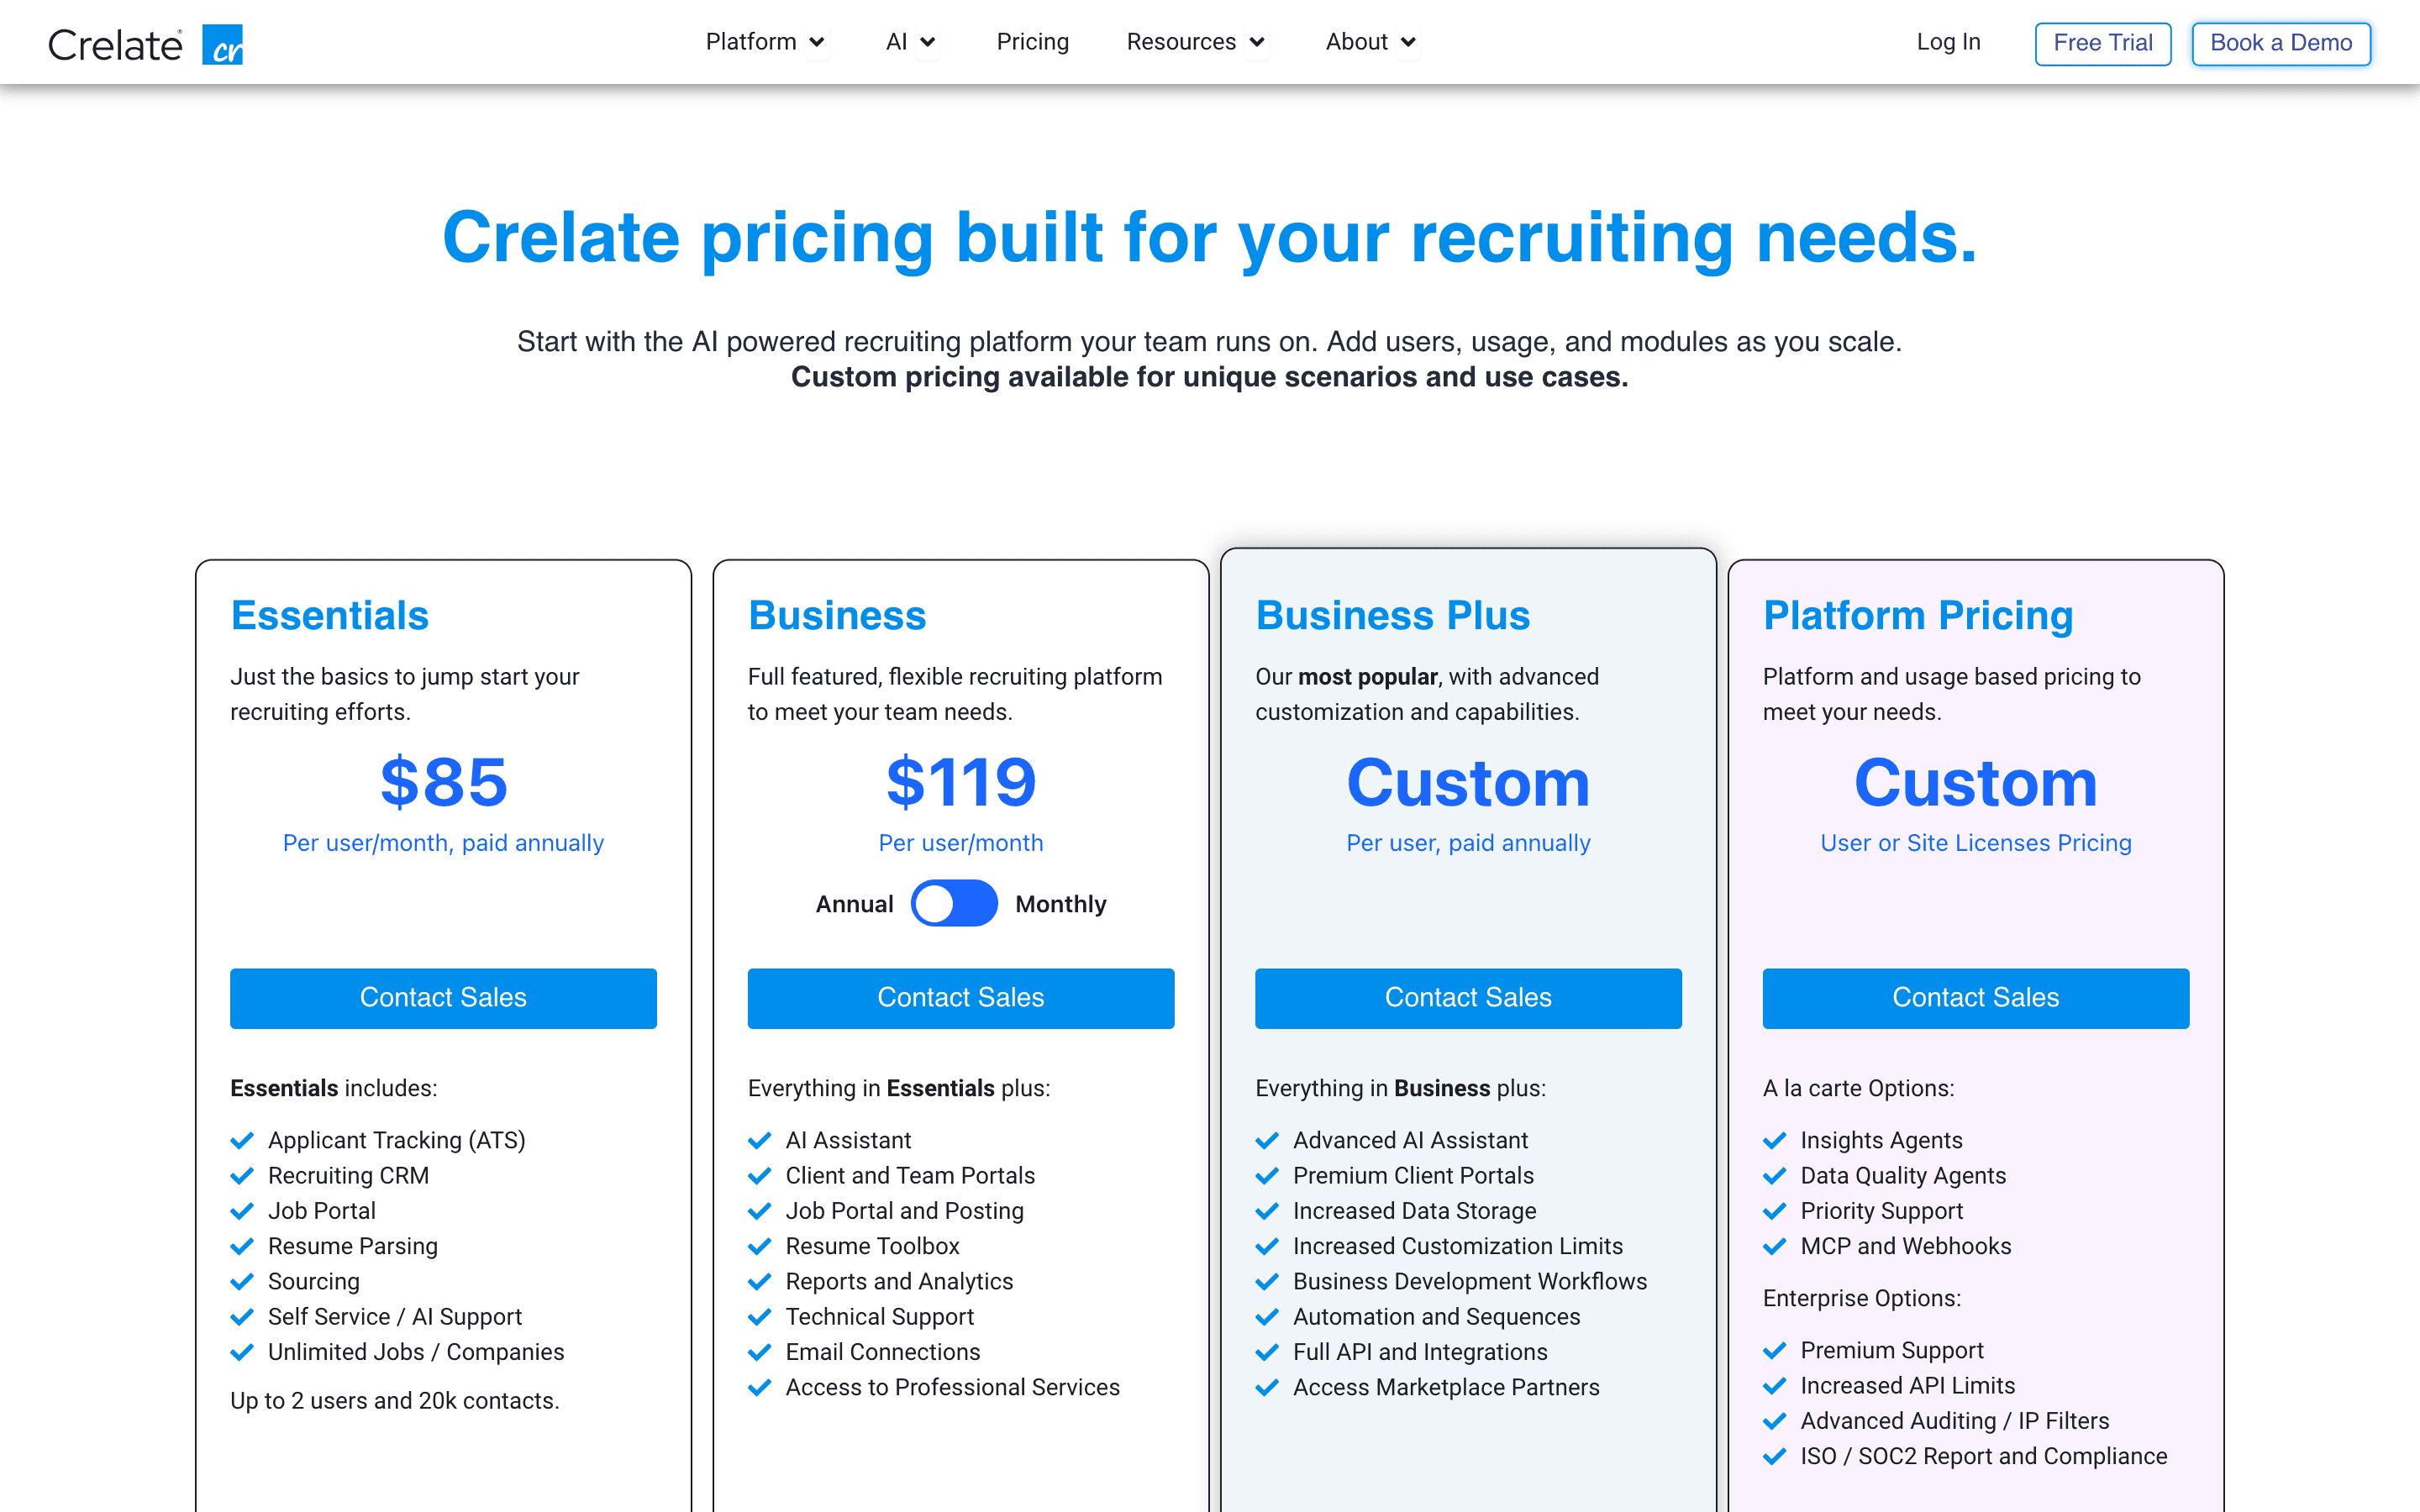Click 'Increased API Limits' feature text
2420x1512 pixels.
click(x=1908, y=1386)
